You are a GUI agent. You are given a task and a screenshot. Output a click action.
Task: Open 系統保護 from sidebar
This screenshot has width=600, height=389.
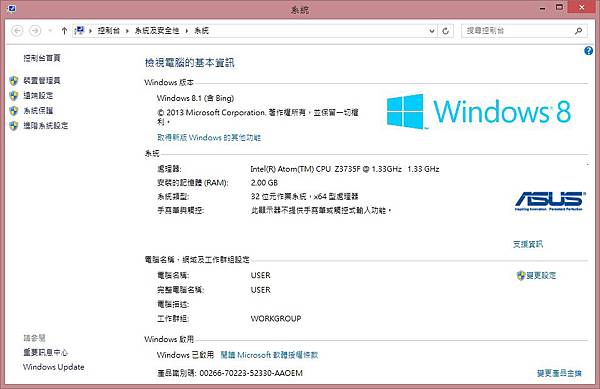(x=38, y=110)
